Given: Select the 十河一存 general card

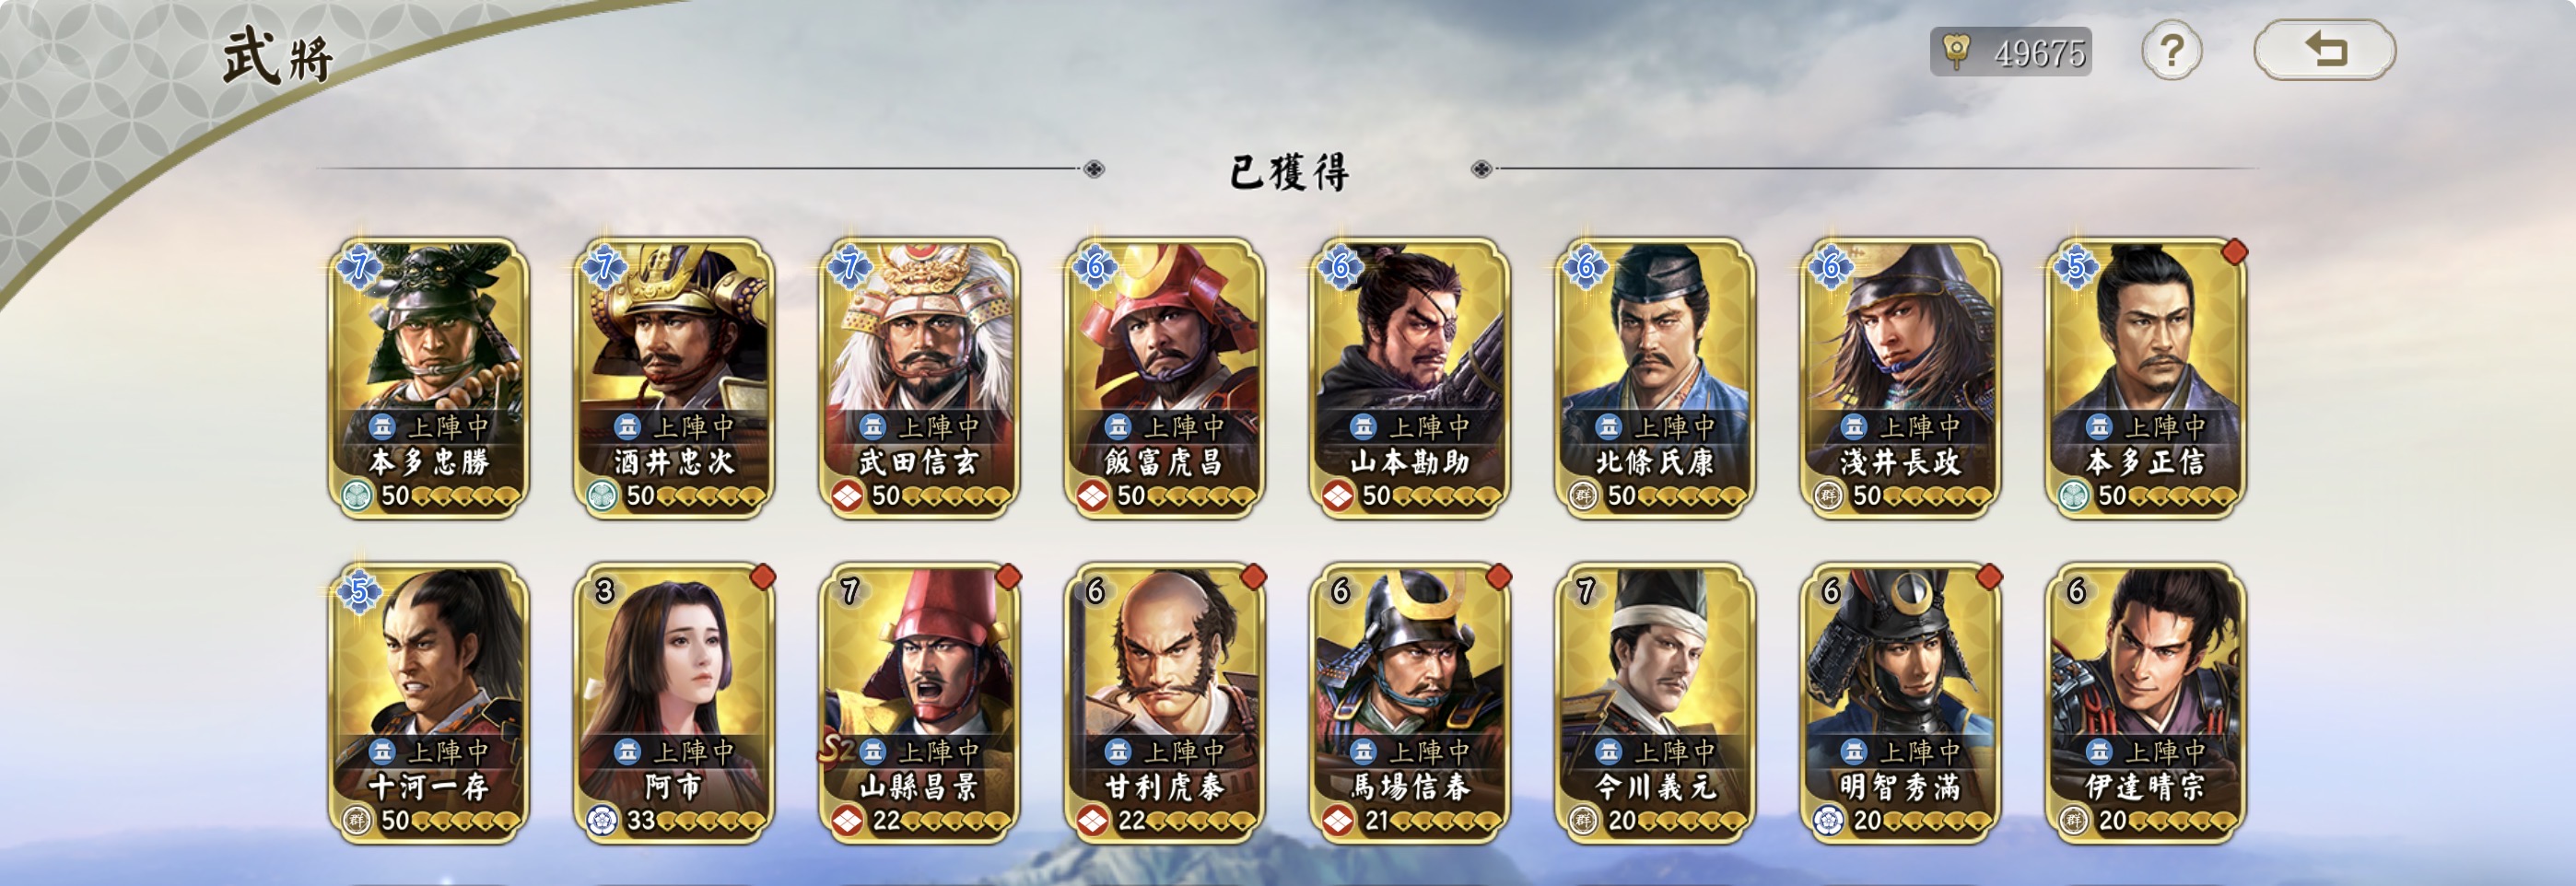Looking at the screenshot, I should 429,703.
